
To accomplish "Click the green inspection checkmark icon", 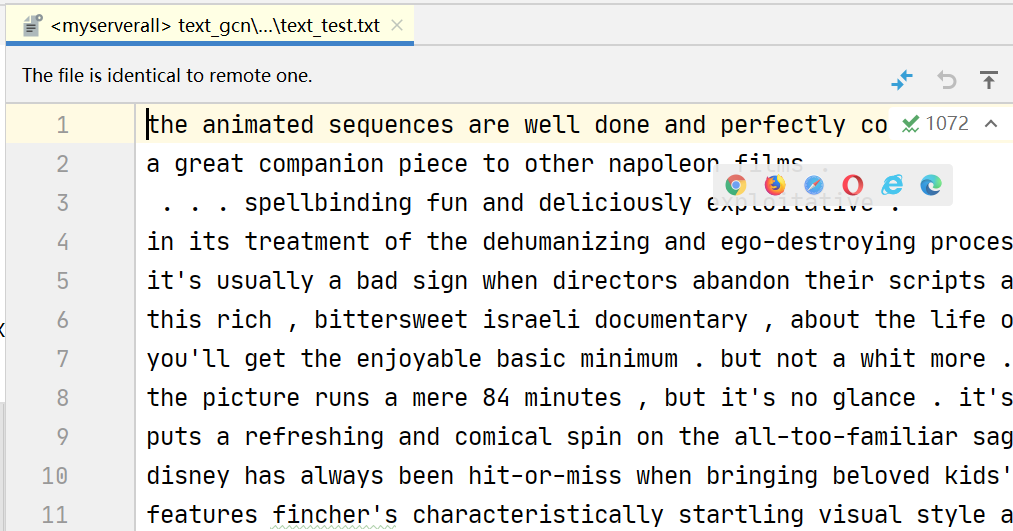I will click(910, 124).
